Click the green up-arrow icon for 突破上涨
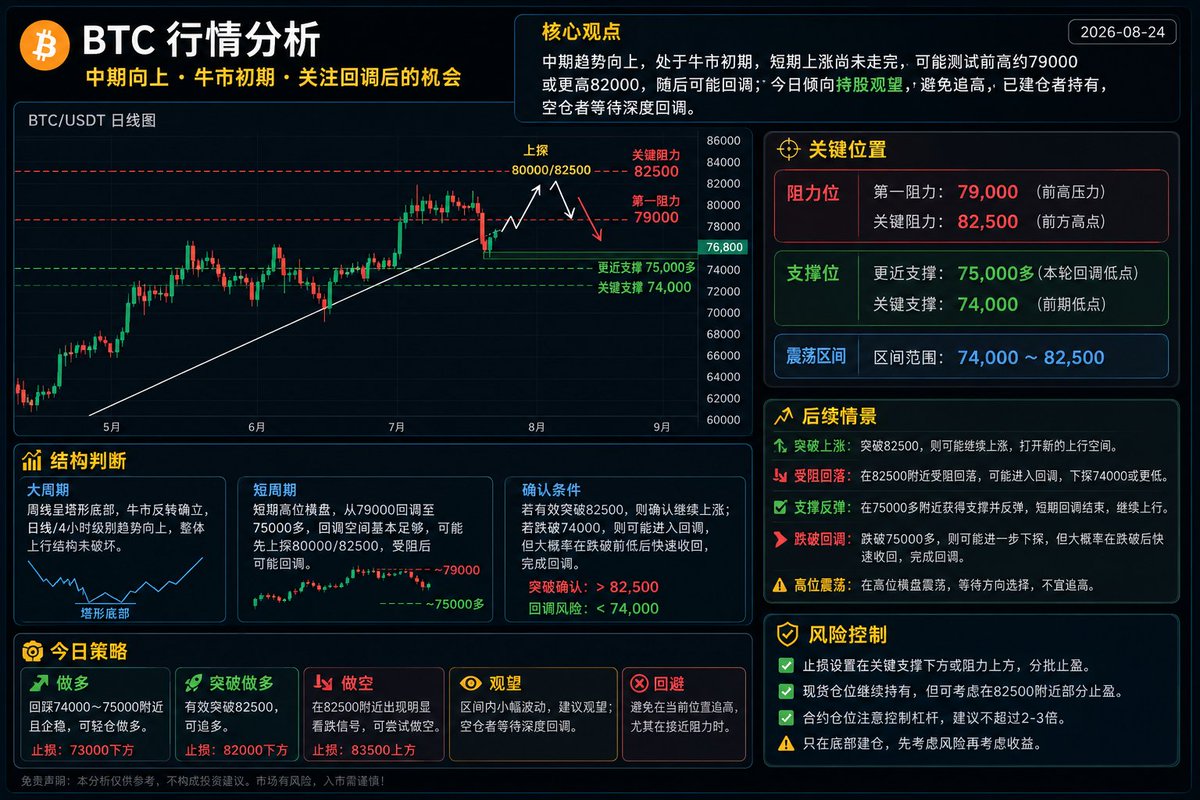 [781, 445]
